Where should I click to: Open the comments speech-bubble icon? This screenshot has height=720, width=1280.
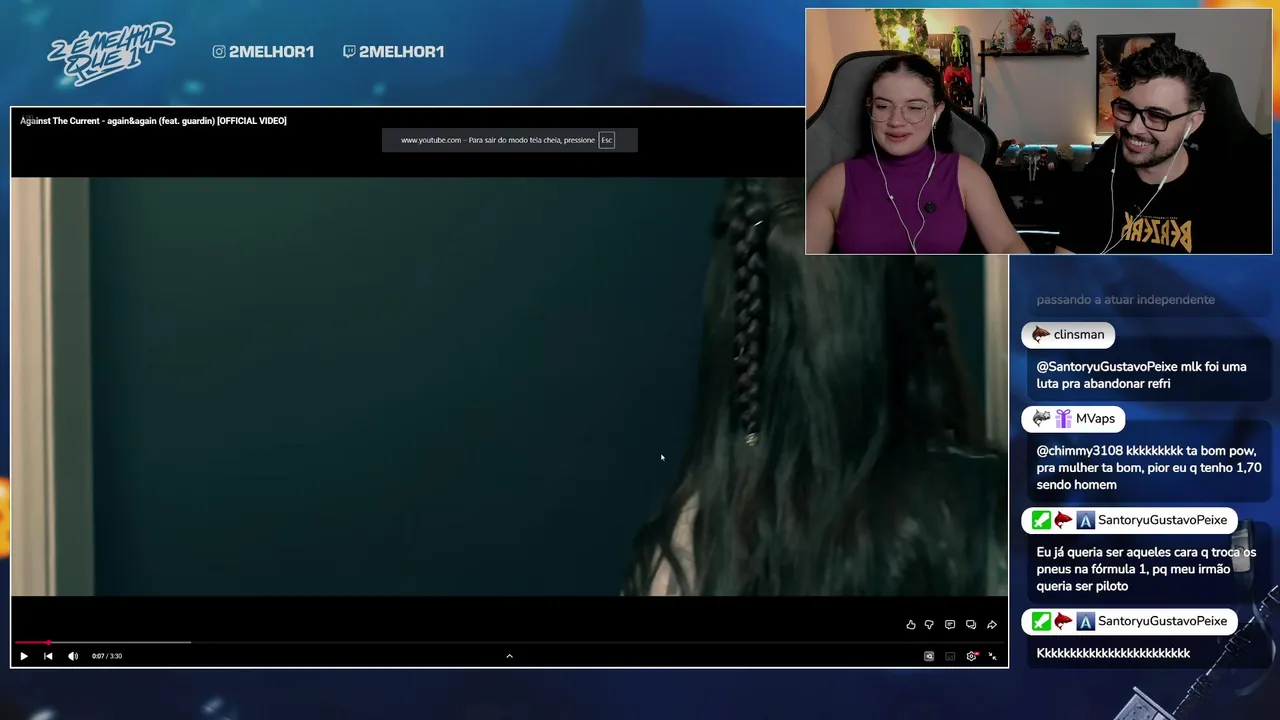coord(950,625)
